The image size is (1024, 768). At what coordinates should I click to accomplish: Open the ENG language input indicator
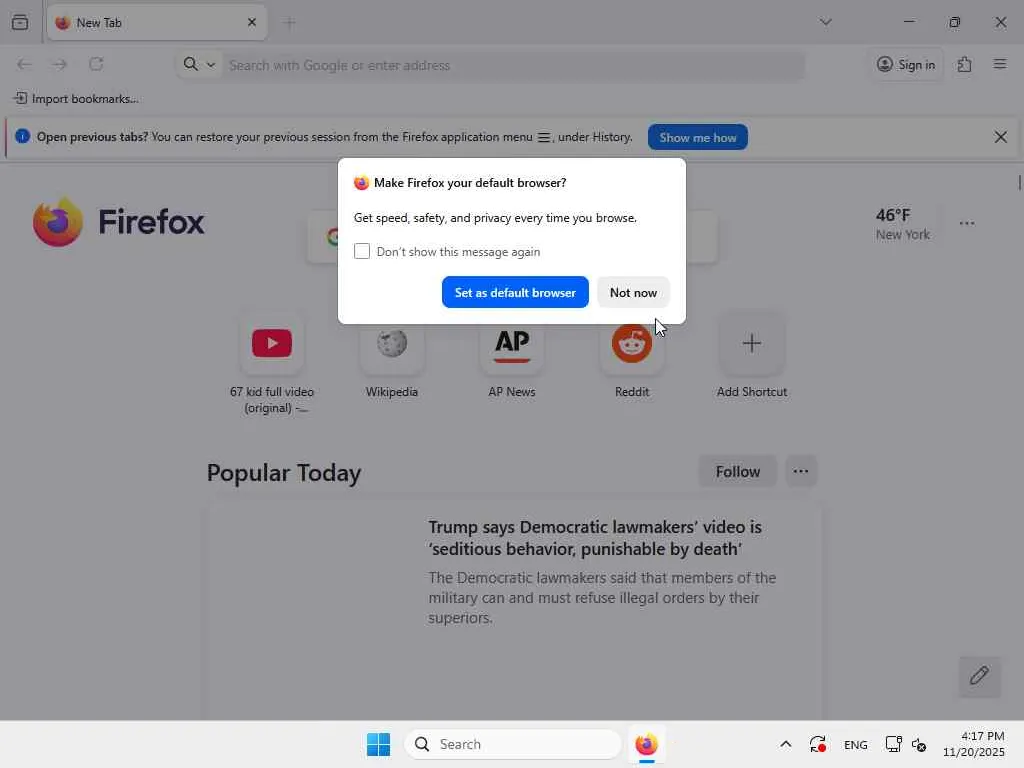(856, 744)
